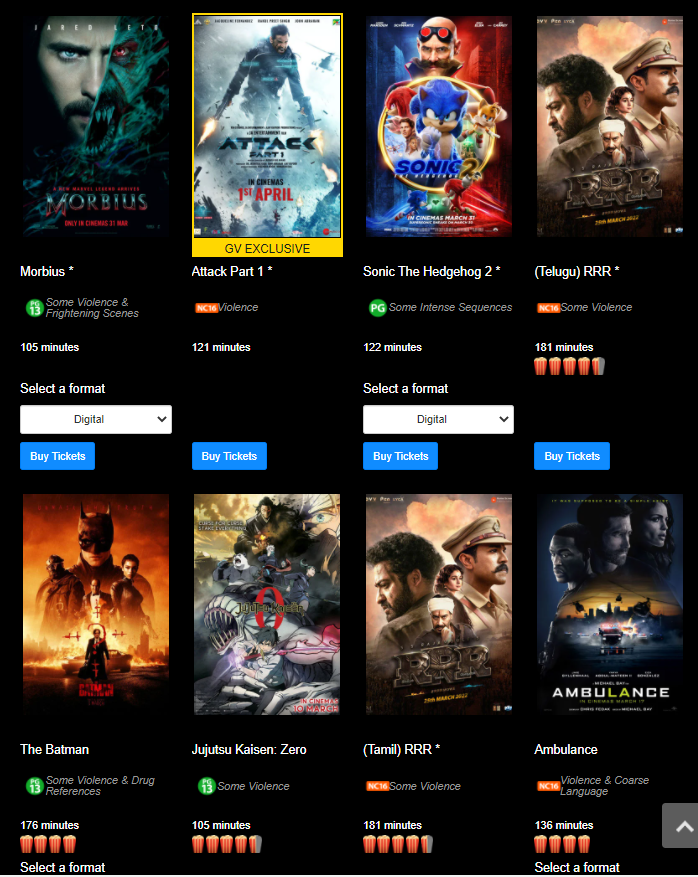Click the popcorn rating icons under (Telugu) RRR
Image resolution: width=698 pixels, height=877 pixels.
coord(569,366)
